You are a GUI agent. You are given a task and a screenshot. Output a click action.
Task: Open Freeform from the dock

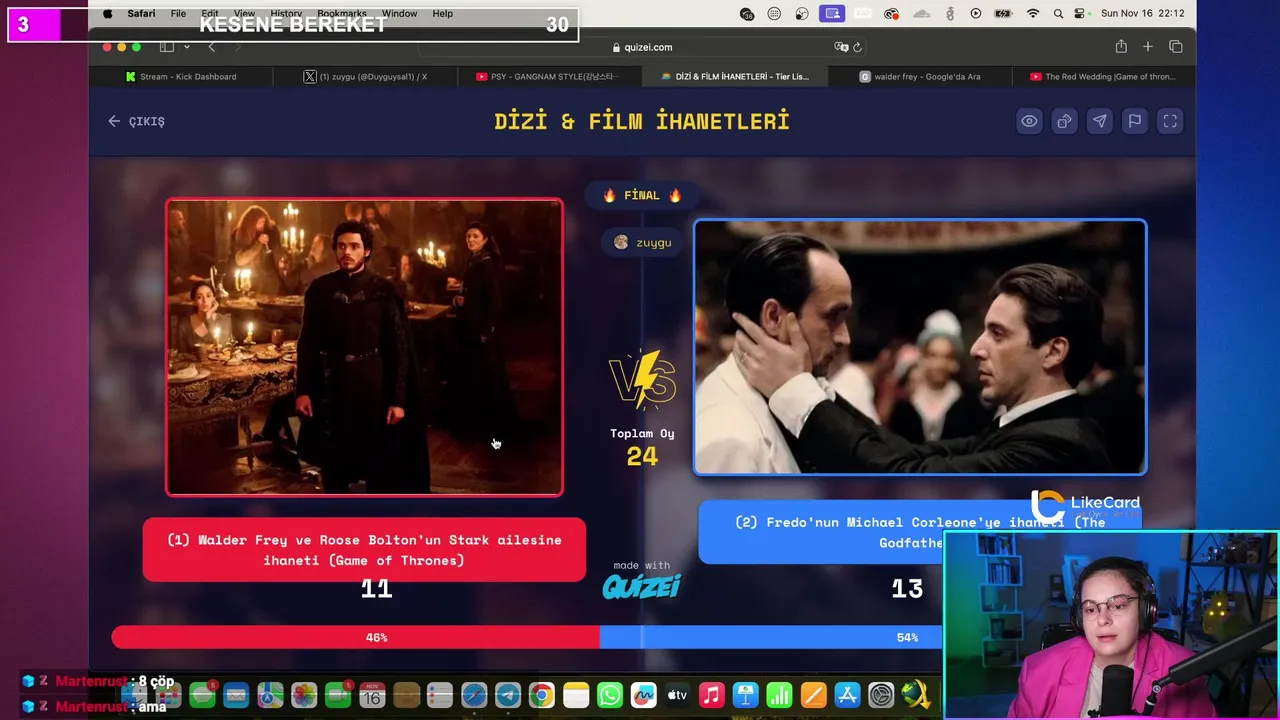point(643,695)
